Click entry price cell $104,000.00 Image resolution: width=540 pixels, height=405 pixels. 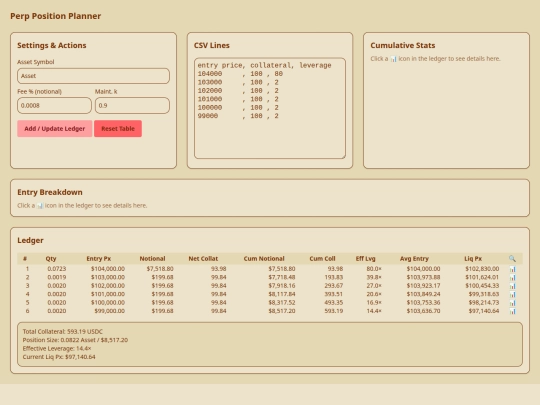pos(108,269)
